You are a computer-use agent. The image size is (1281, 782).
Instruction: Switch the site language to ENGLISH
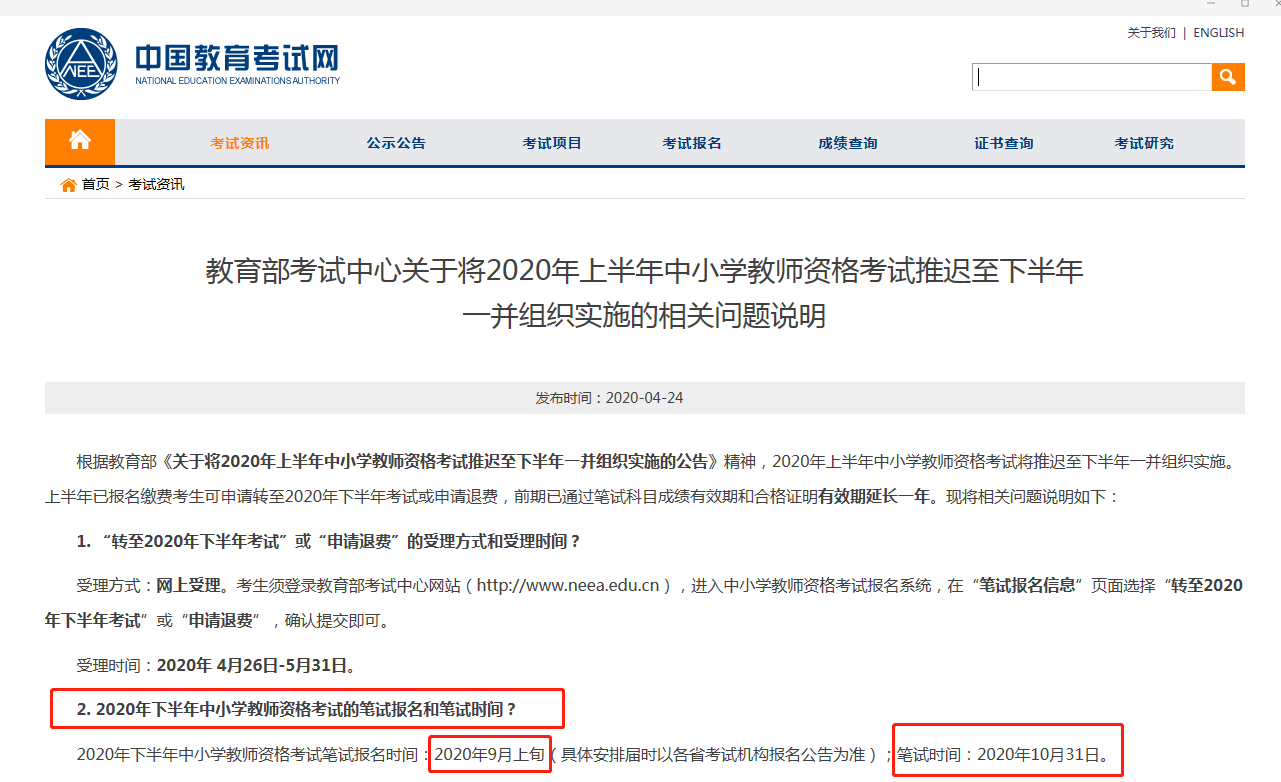pos(1218,33)
